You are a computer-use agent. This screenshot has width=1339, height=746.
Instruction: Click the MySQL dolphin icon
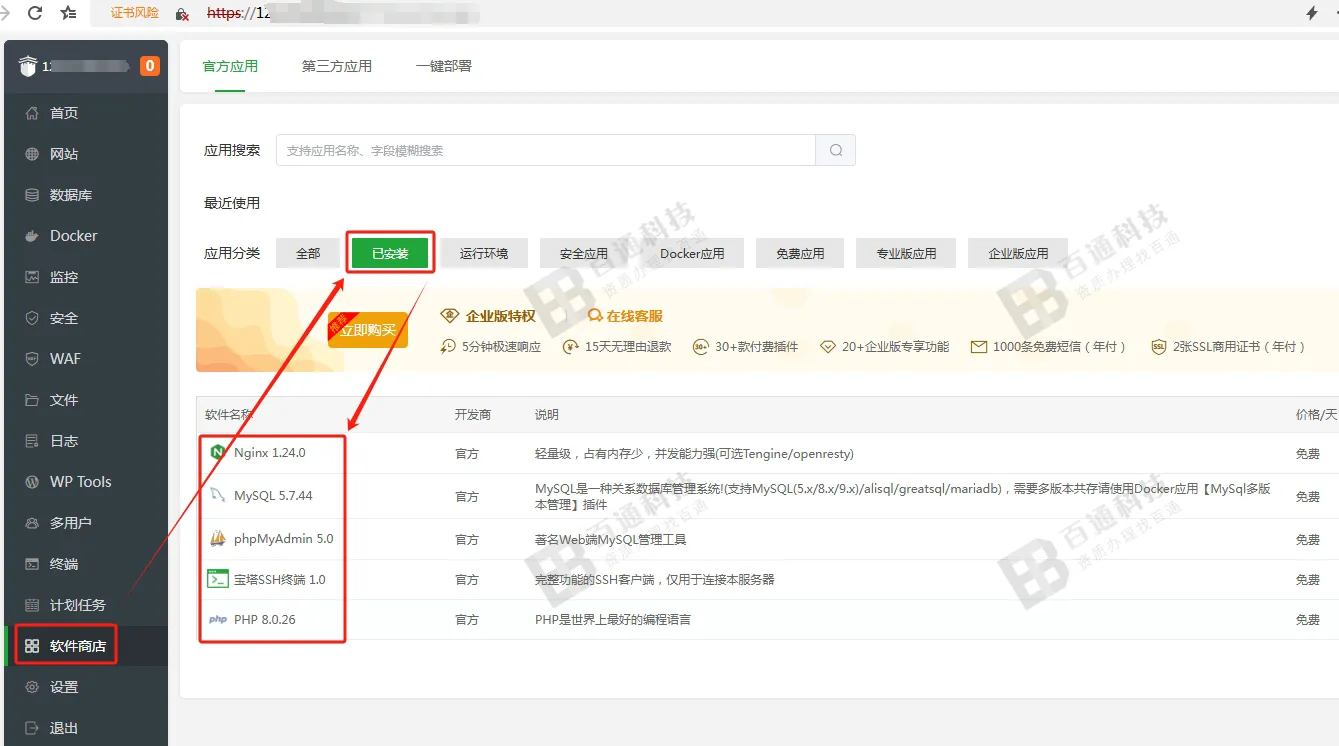[217, 496]
